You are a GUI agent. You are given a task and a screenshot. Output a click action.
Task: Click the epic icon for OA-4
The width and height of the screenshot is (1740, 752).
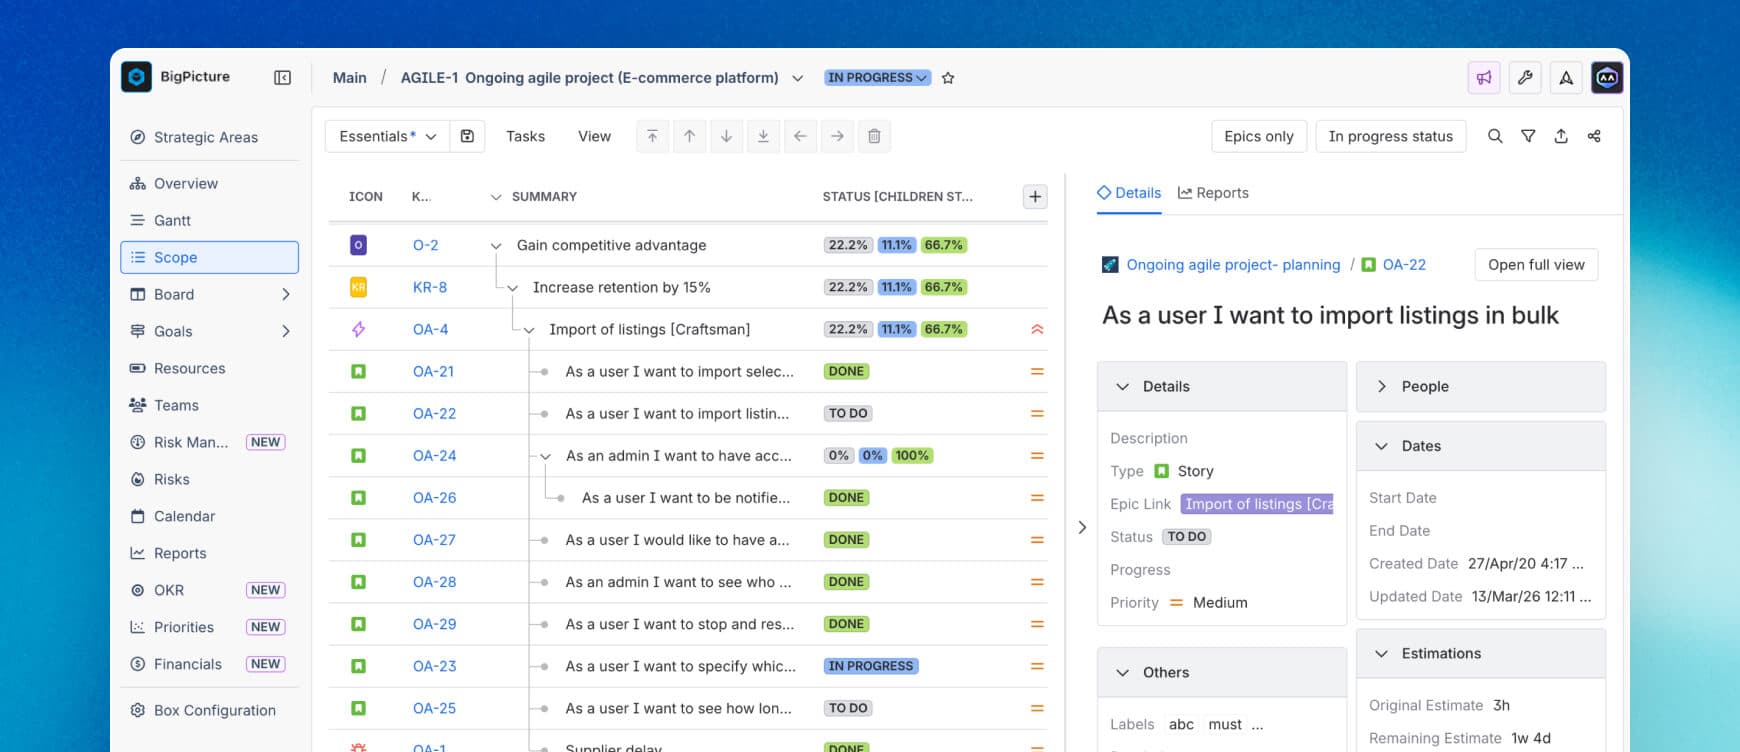click(358, 329)
